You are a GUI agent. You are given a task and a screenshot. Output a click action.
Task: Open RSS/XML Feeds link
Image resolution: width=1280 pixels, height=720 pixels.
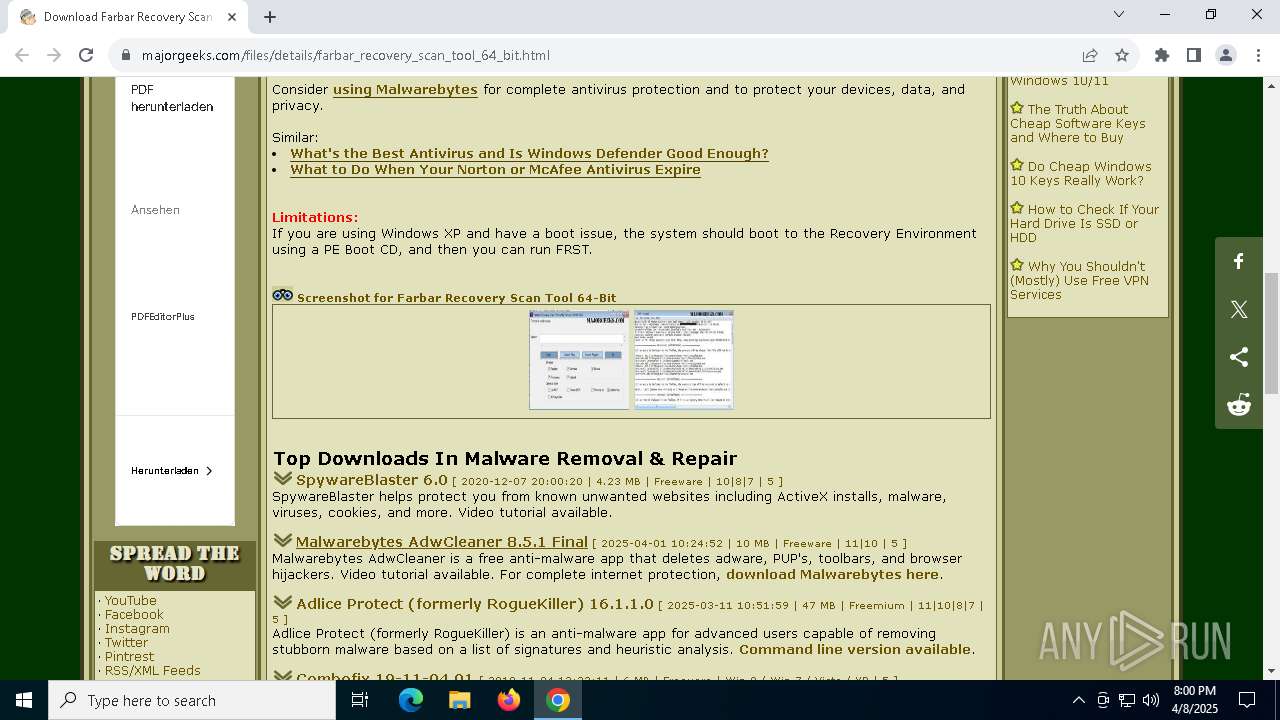pyautogui.click(x=152, y=670)
